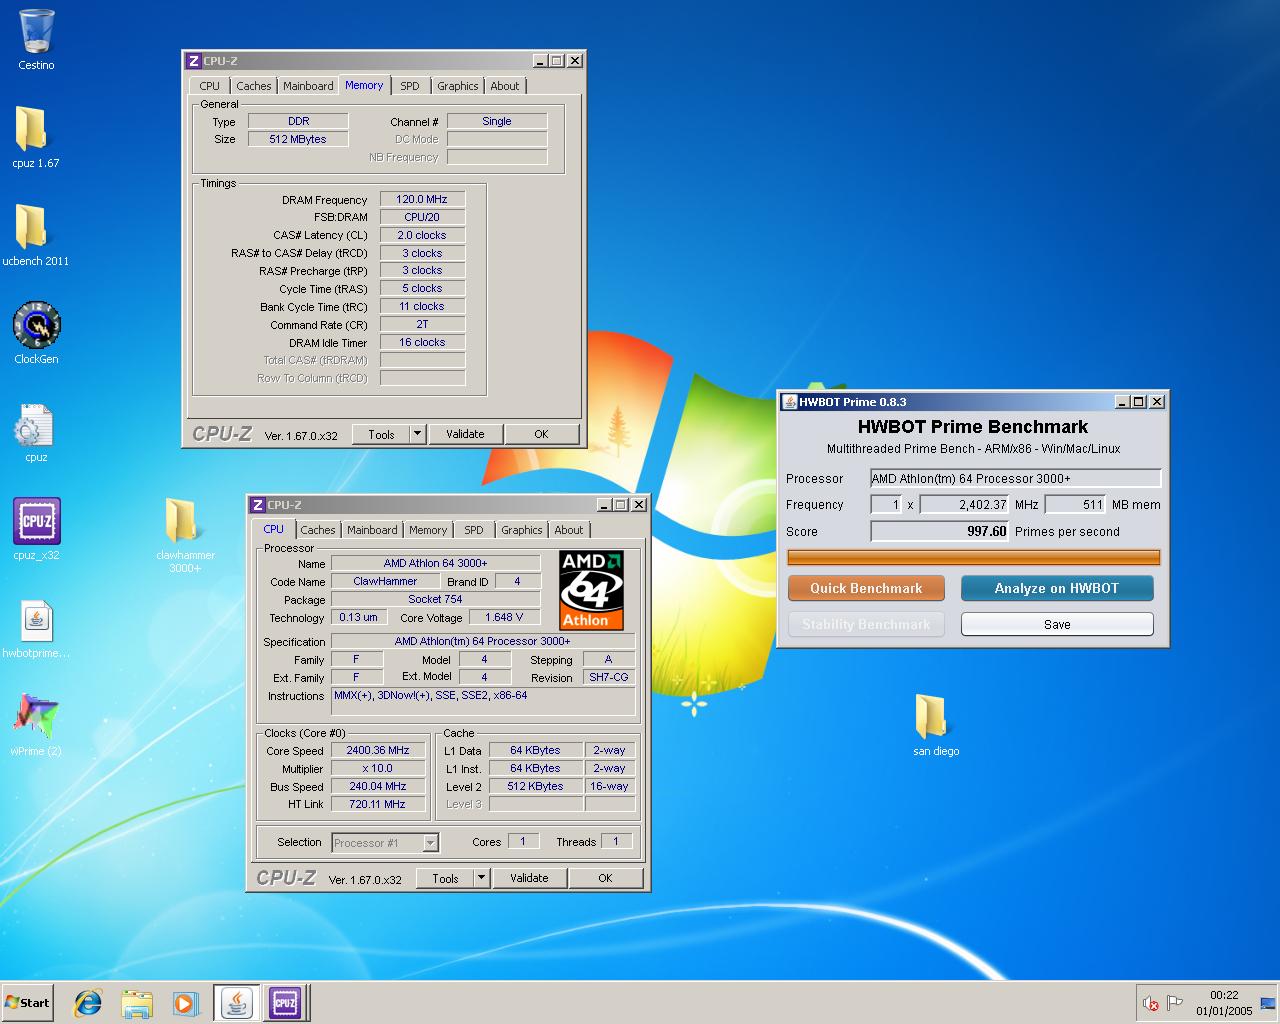This screenshot has width=1280, height=1024.
Task: Click the orange benchmark progress bar
Action: [974, 557]
